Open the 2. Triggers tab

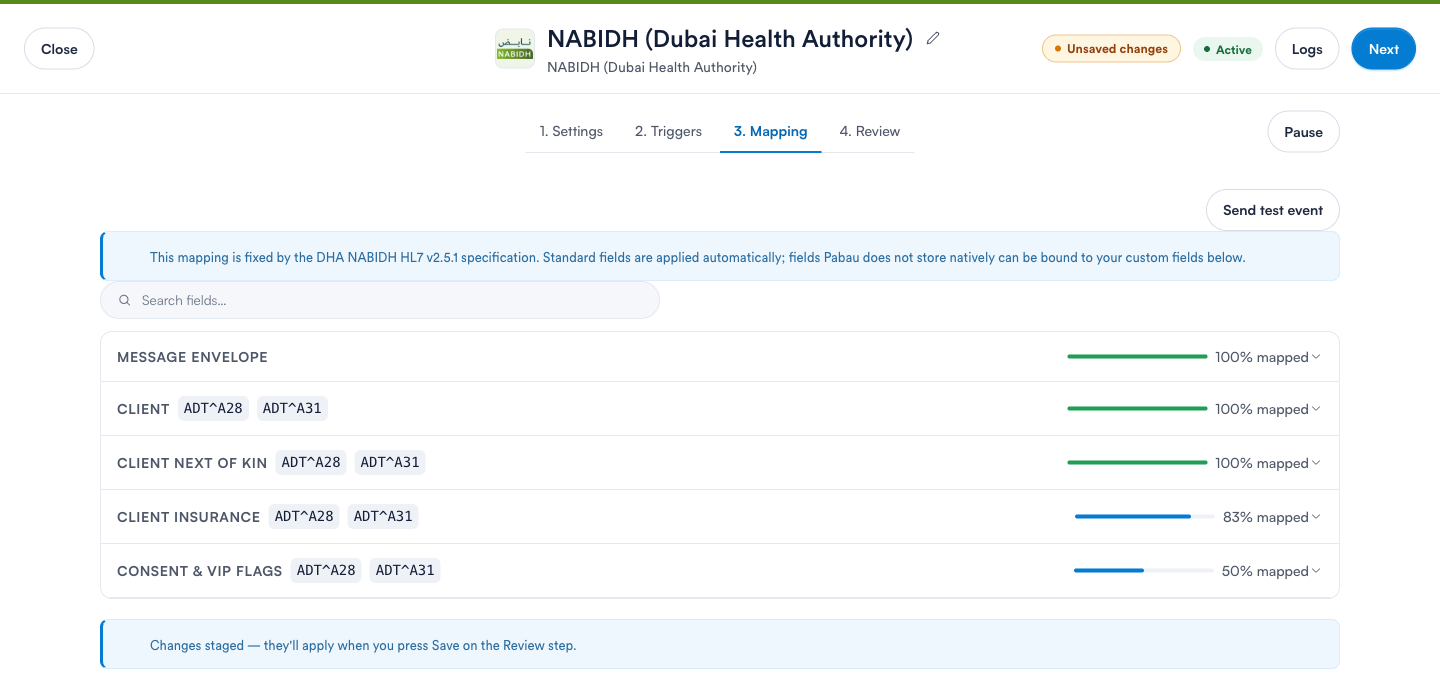coord(668,131)
